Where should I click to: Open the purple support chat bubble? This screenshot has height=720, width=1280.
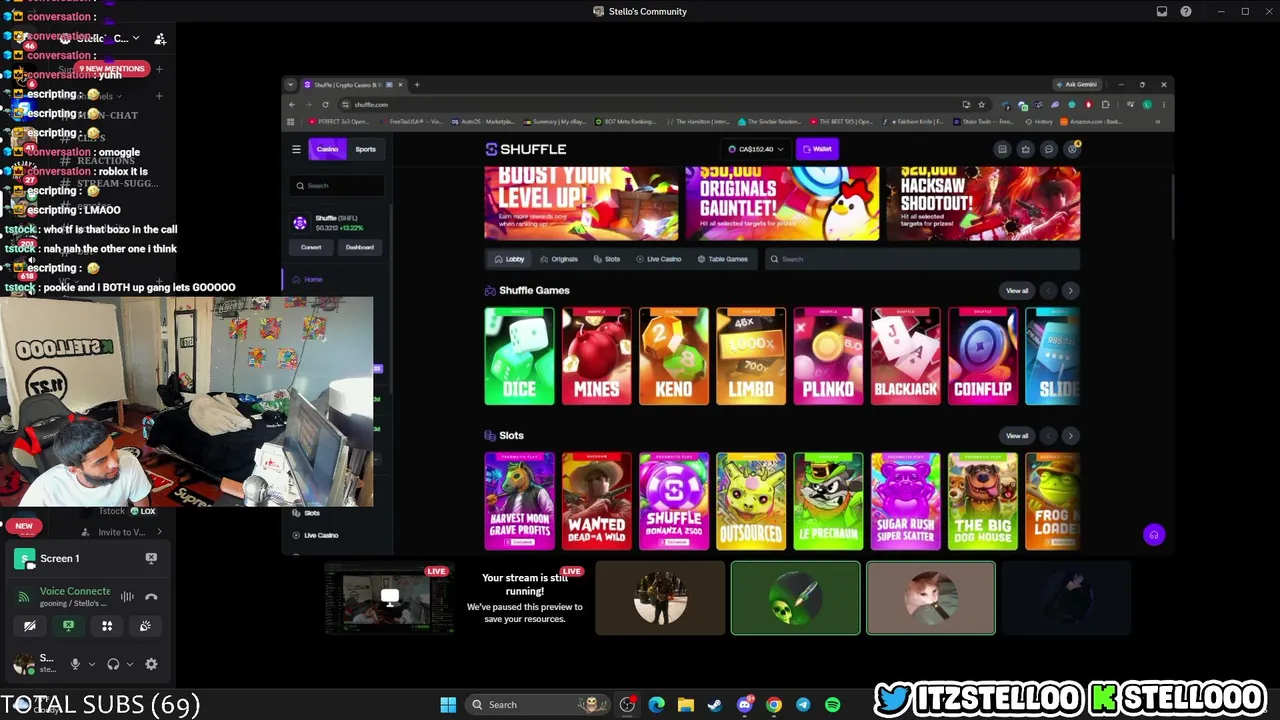[1153, 535]
